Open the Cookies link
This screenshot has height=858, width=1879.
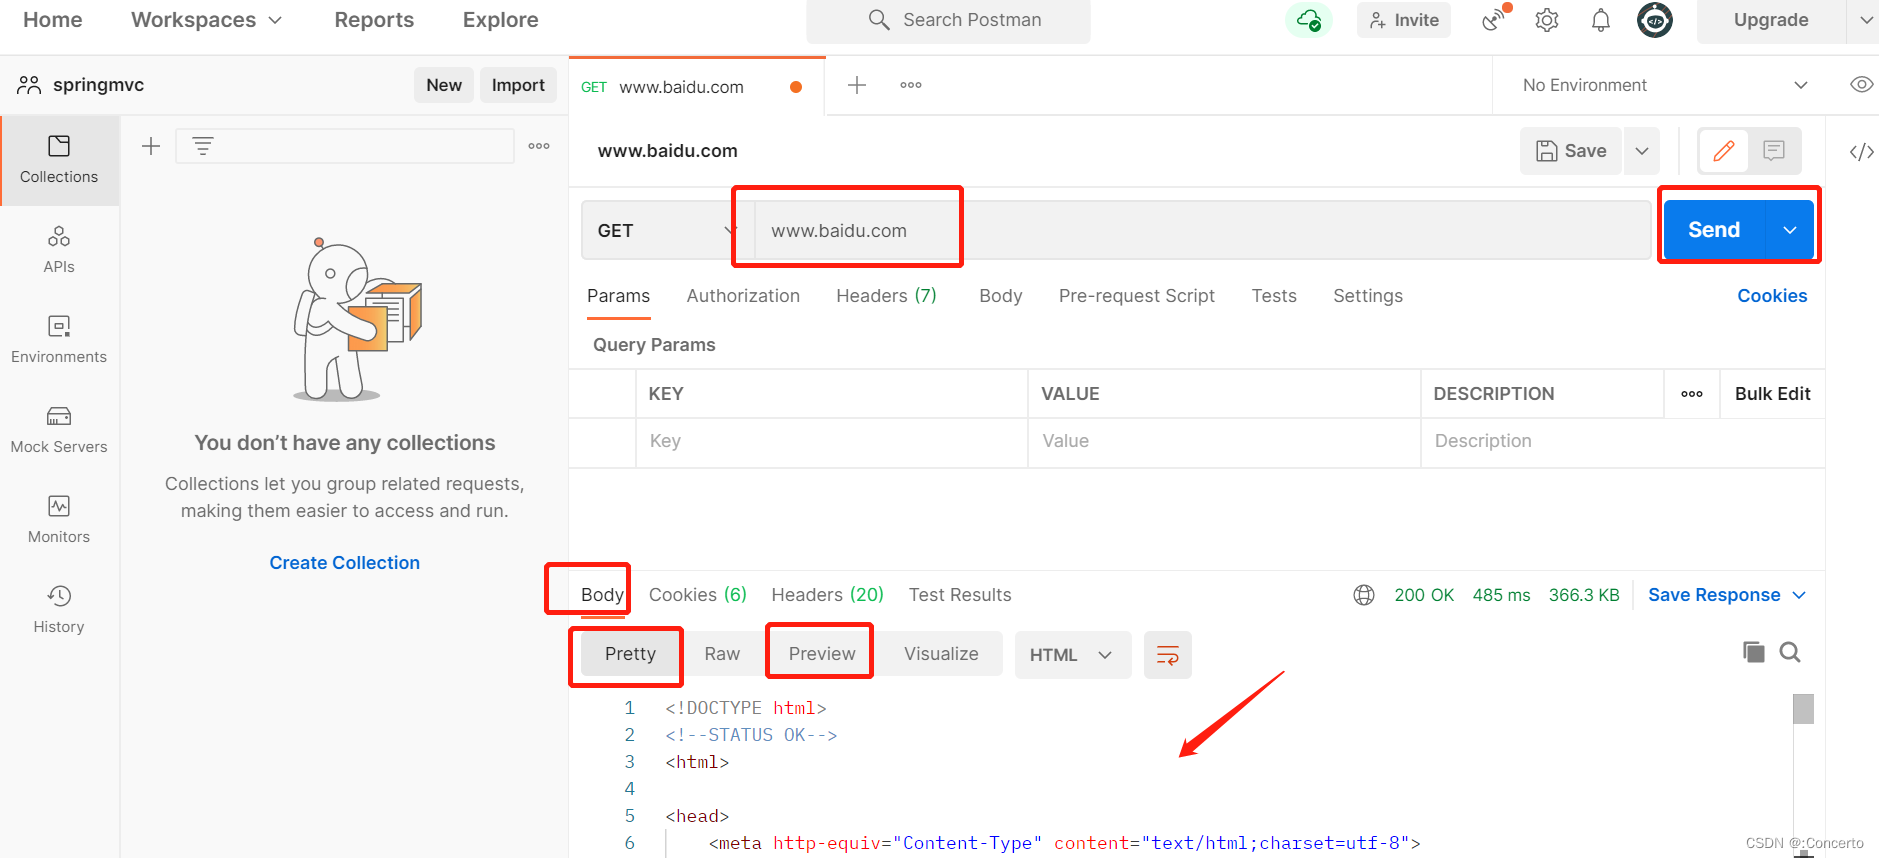click(1772, 296)
